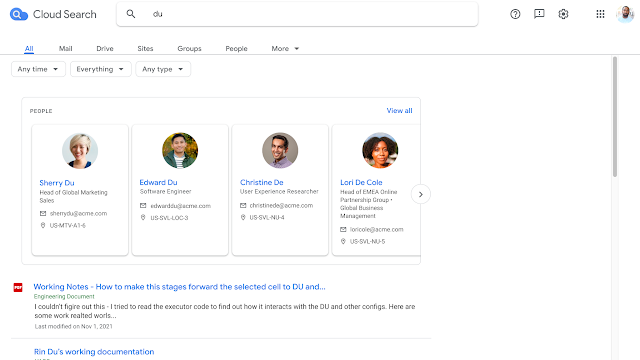Click the mail icon next to christinede@acme.com
The image size is (640, 360).
[x=243, y=205]
